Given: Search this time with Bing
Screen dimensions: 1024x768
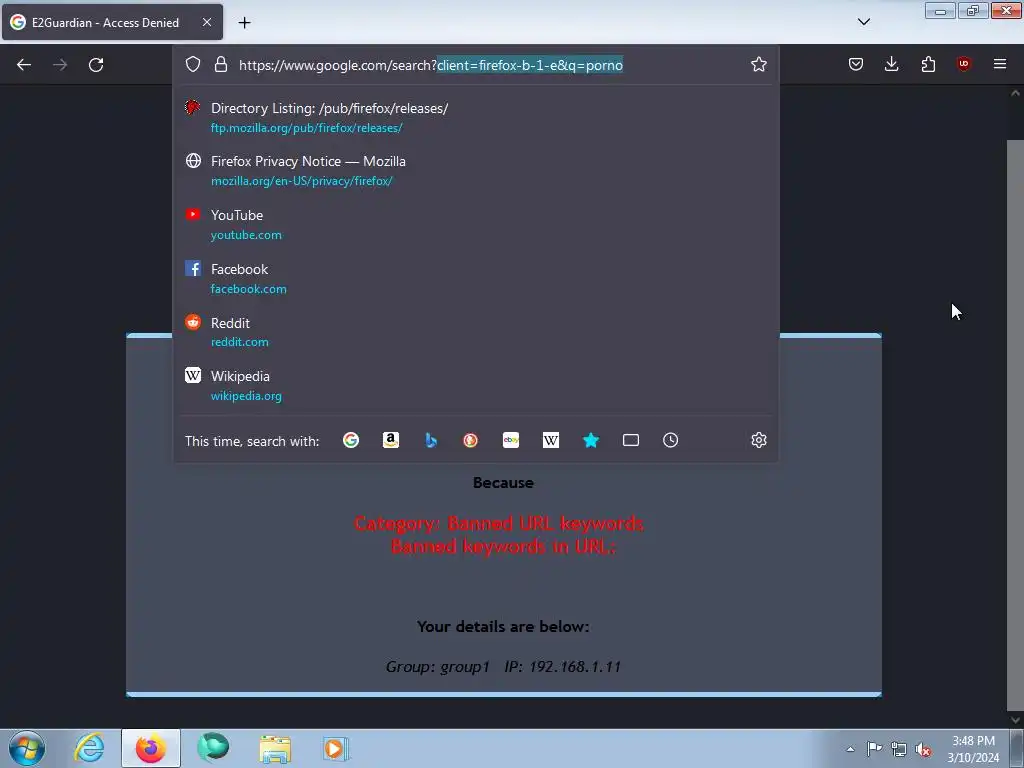Looking at the screenshot, I should click(x=431, y=441).
